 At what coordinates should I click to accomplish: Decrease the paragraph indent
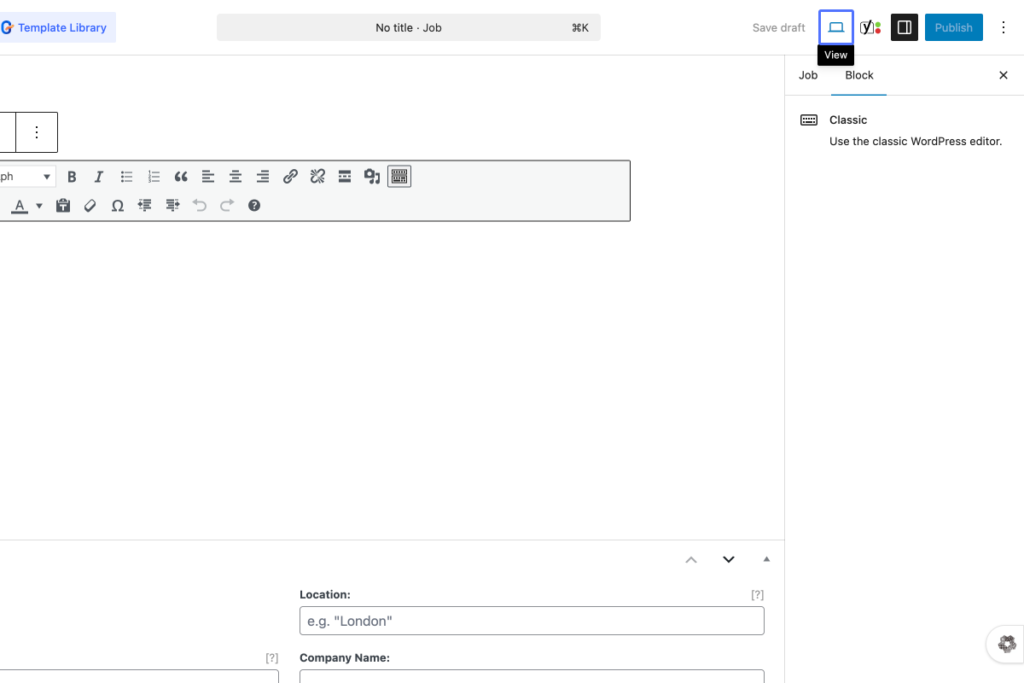(x=144, y=206)
